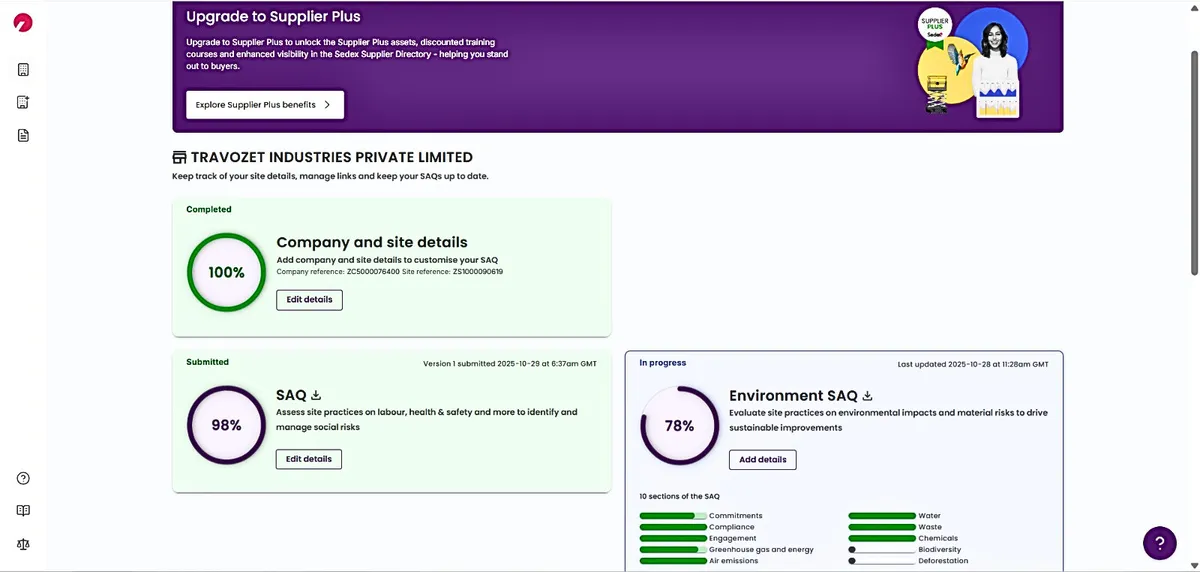The height and width of the screenshot is (572, 1200).
Task: Edit details for Company and site details
Action: 309,300
